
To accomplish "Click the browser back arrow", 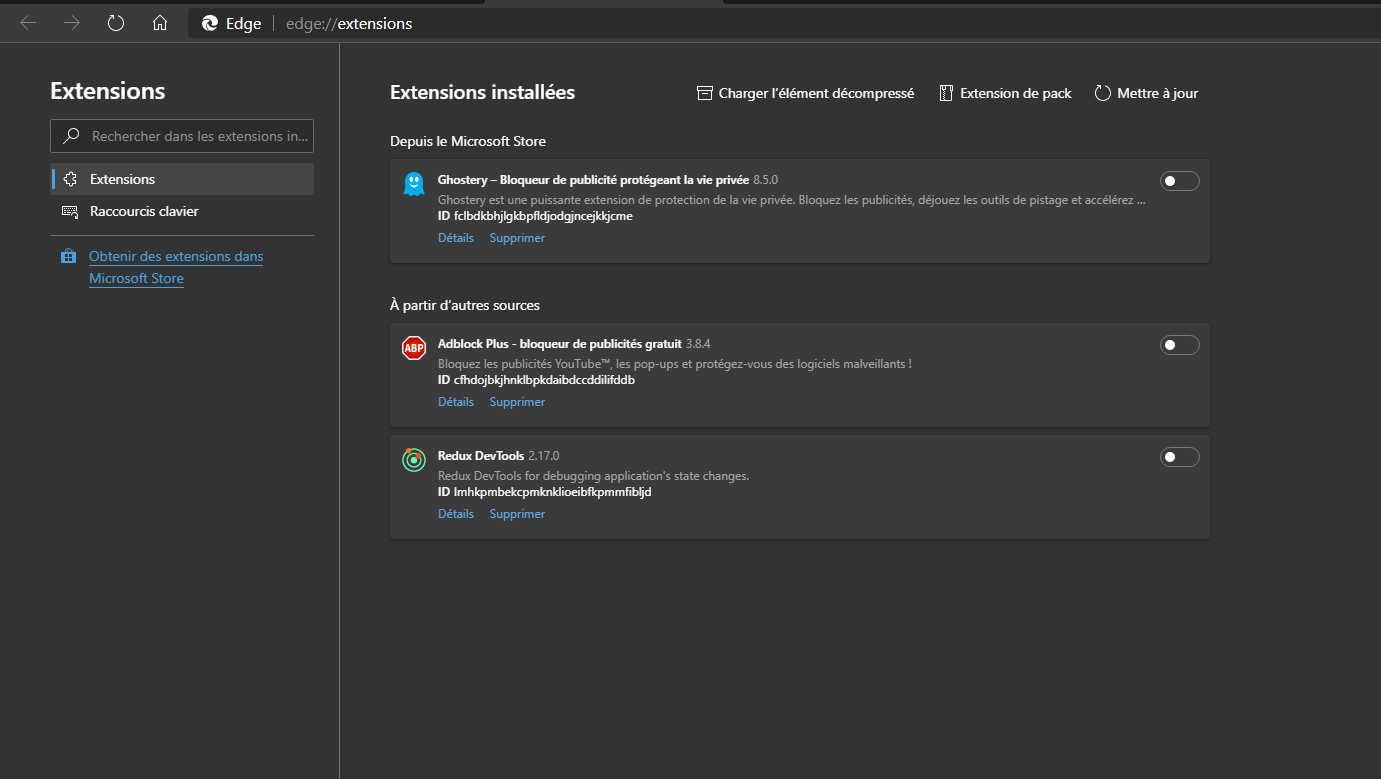I will click(x=28, y=23).
